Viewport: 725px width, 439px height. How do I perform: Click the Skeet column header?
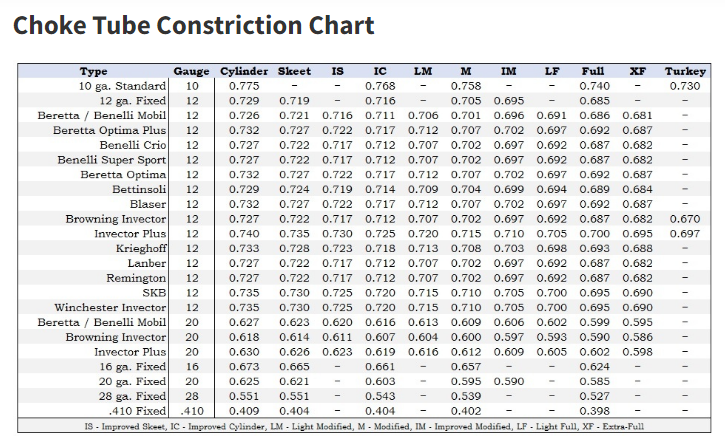pyautogui.click(x=294, y=72)
